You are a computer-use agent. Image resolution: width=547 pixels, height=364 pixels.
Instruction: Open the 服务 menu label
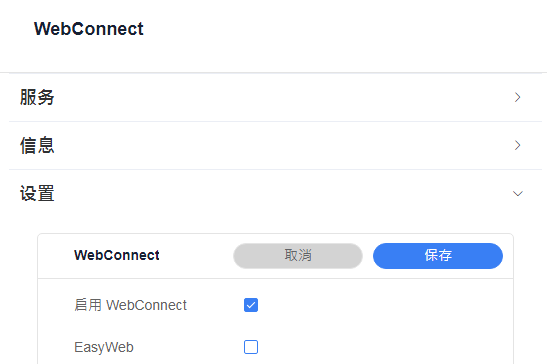point(37,97)
